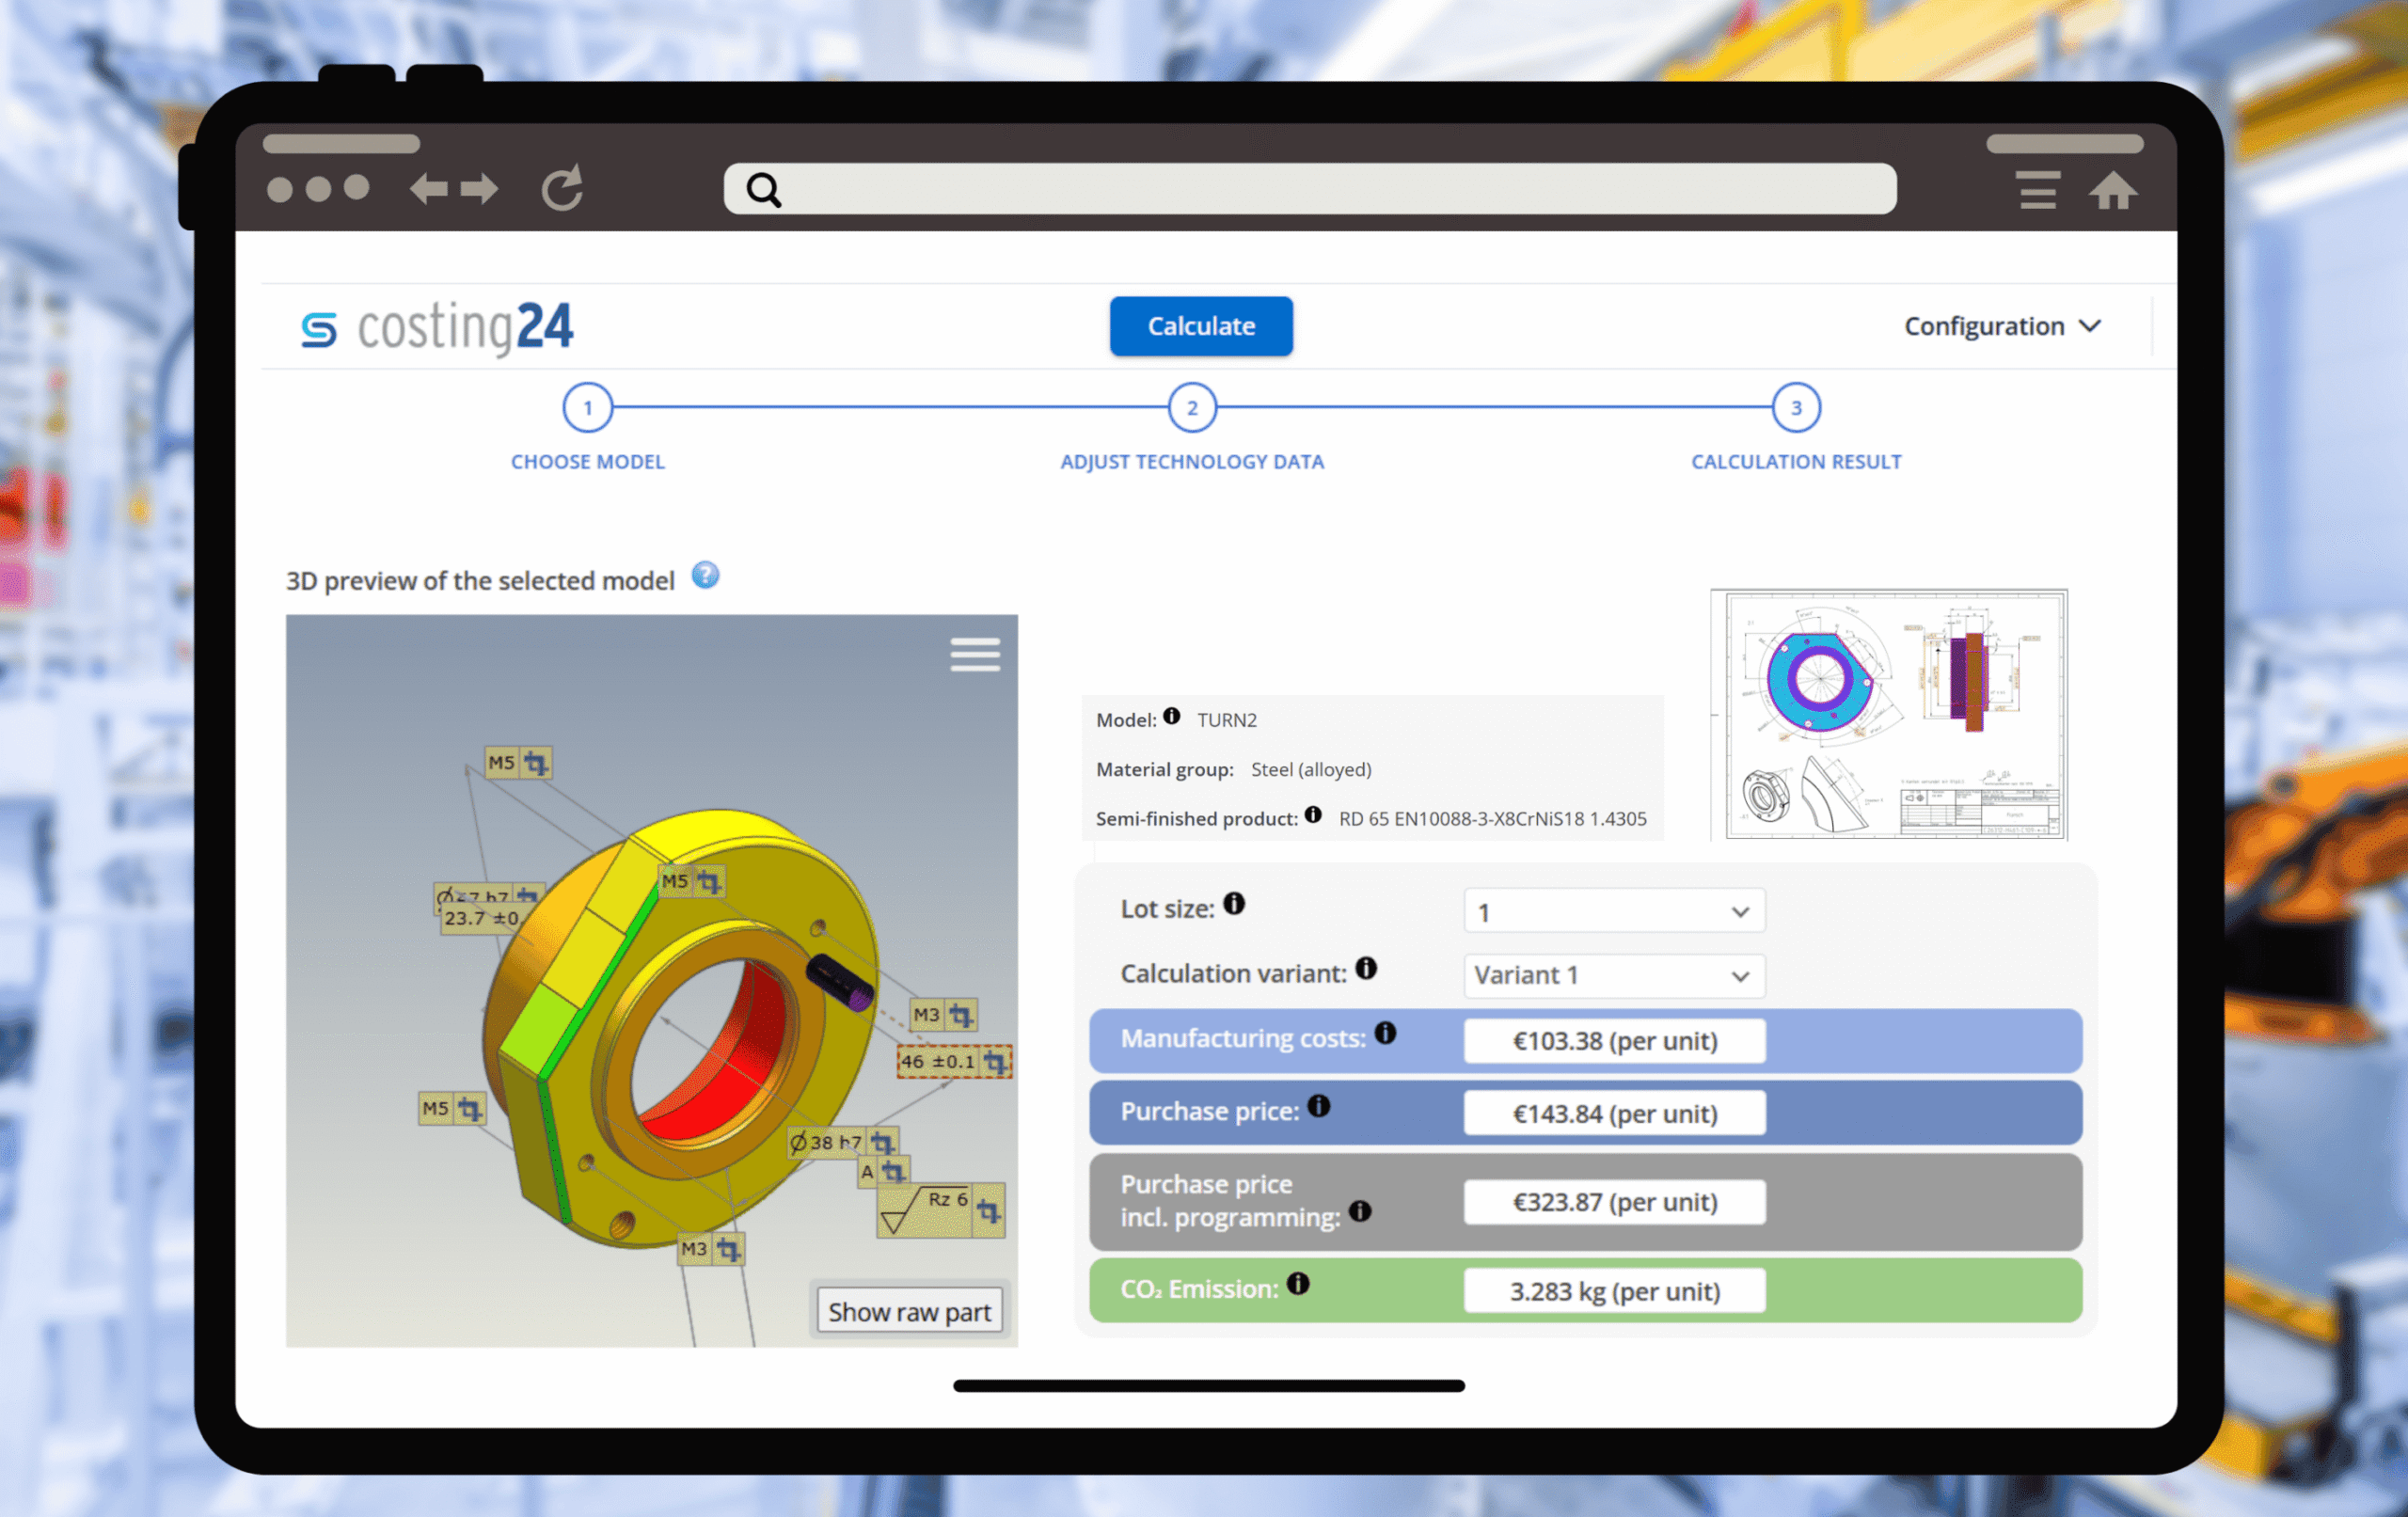Screen dimensions: 2408x1517
Task: Click info icon next to Manufacturing costs
Action: click(1385, 1033)
